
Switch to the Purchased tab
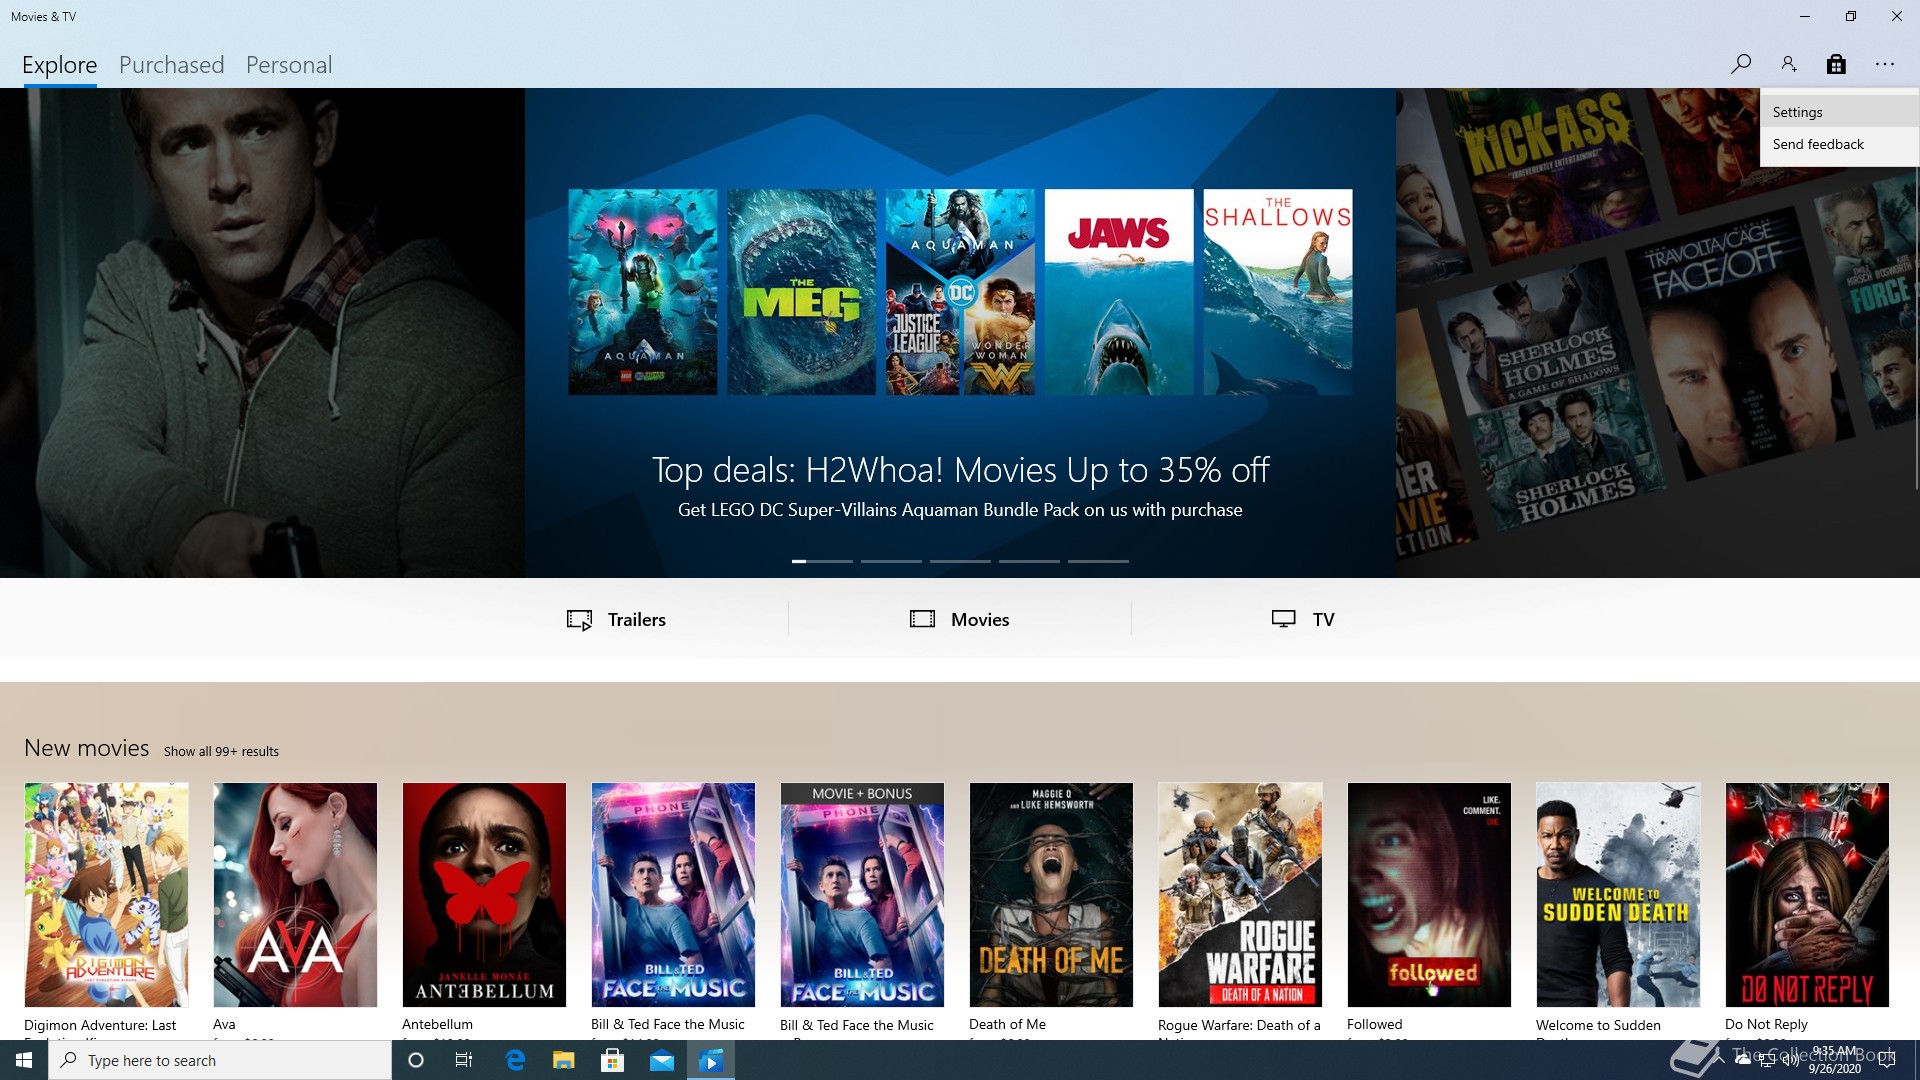click(x=172, y=65)
